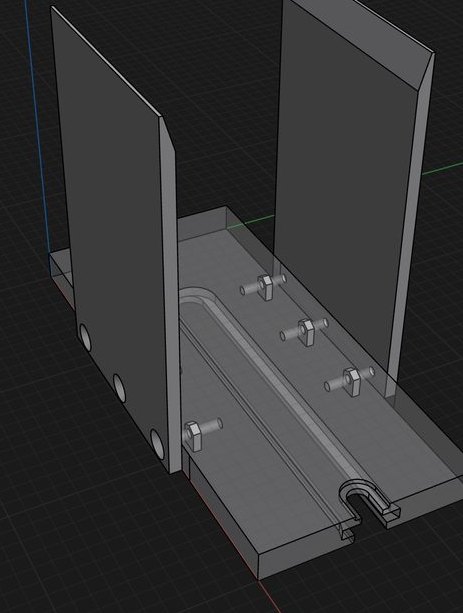Select the frontmost bolt near right panel
This screenshot has width=463, height=613.
click(x=349, y=380)
